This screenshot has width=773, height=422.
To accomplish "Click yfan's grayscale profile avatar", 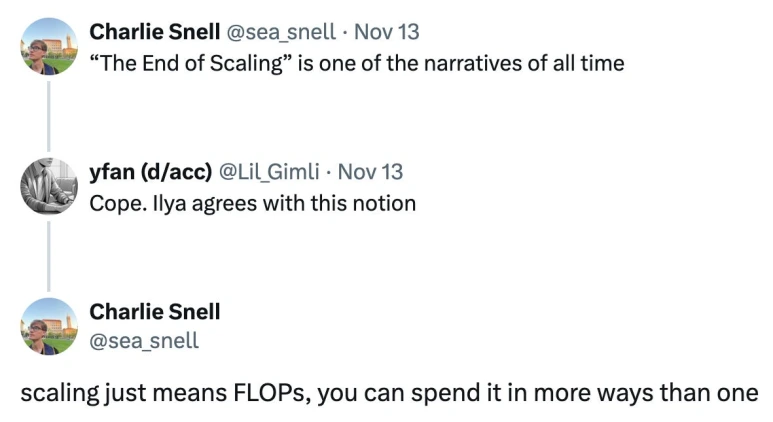I will click(48, 186).
